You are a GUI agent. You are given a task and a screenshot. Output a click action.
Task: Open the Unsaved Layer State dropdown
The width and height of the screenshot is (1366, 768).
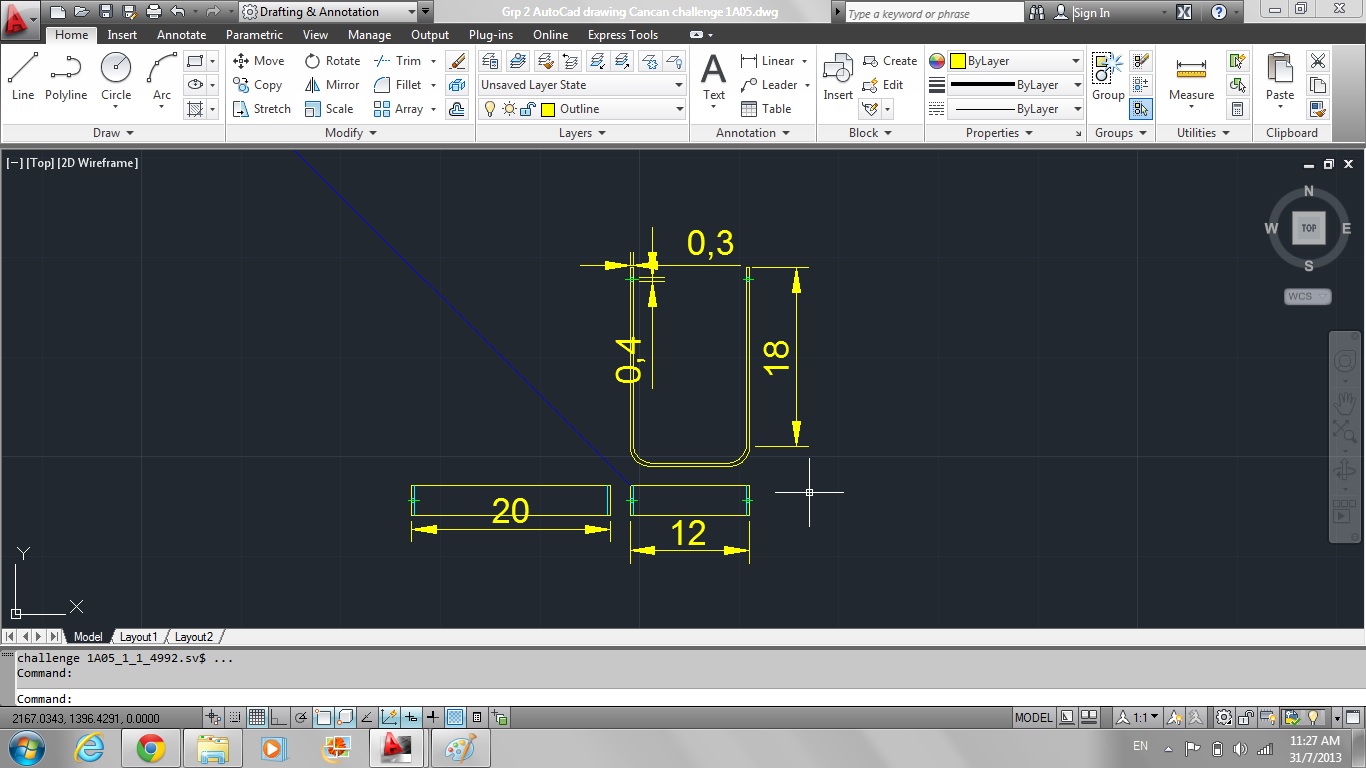coord(678,85)
